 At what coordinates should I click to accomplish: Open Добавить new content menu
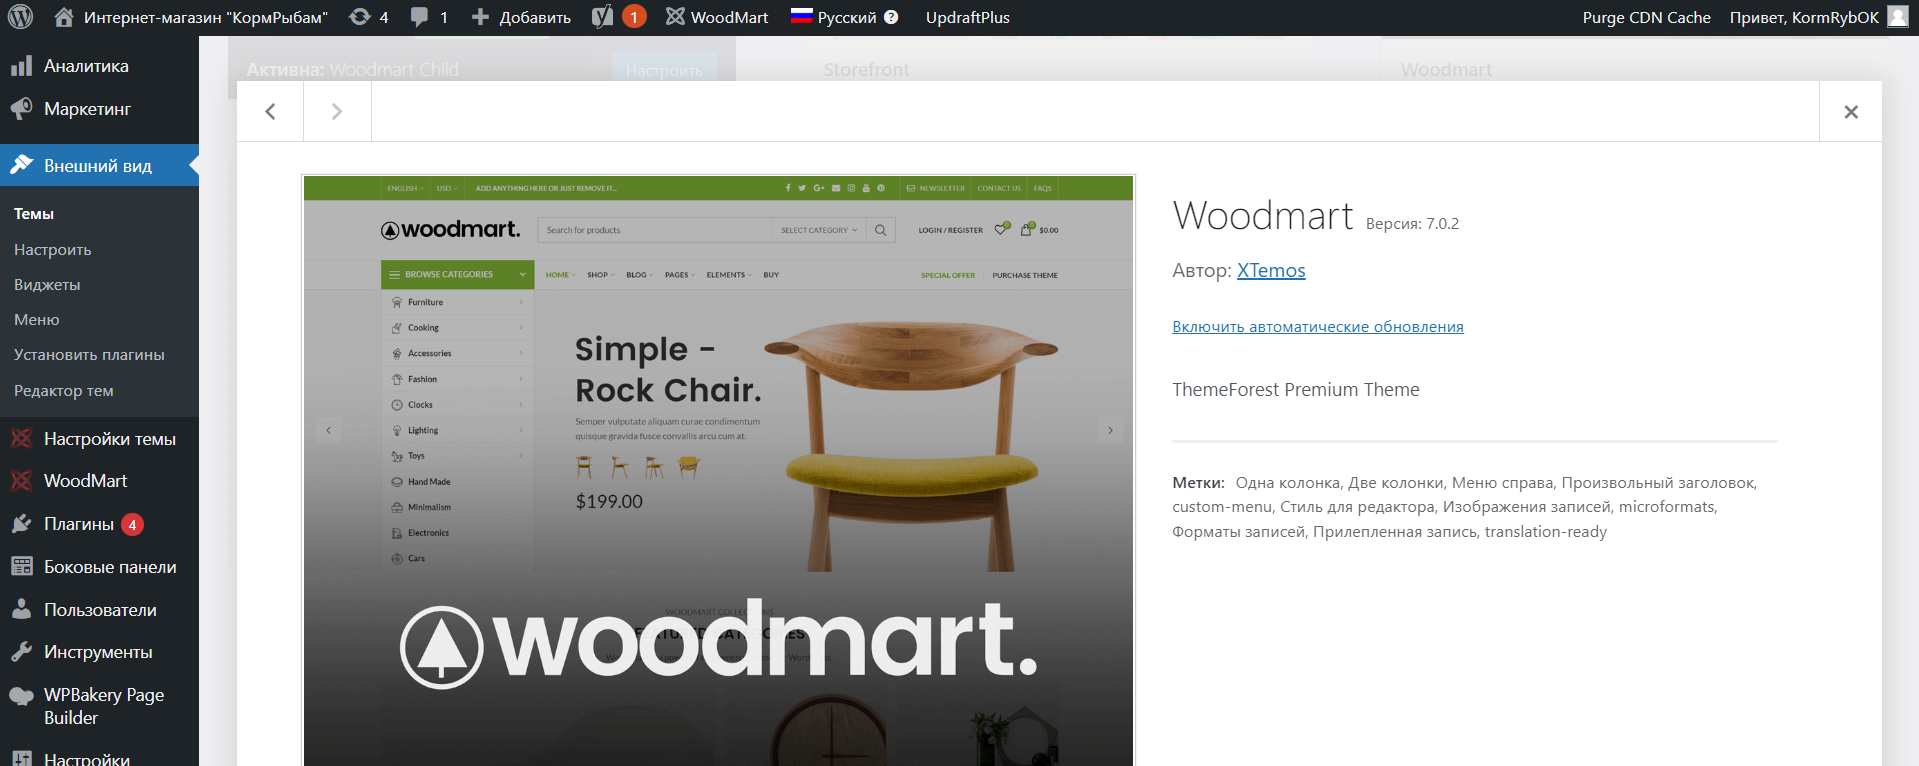521,17
